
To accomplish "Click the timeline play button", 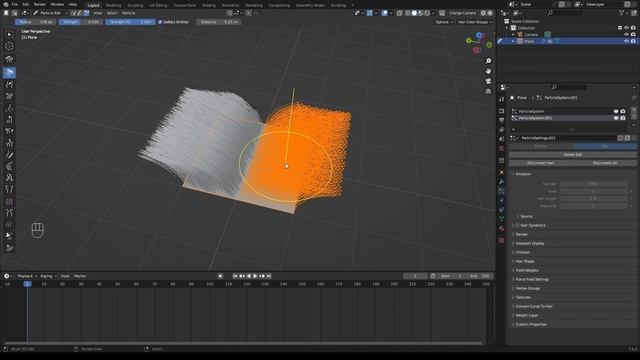I will [256, 276].
